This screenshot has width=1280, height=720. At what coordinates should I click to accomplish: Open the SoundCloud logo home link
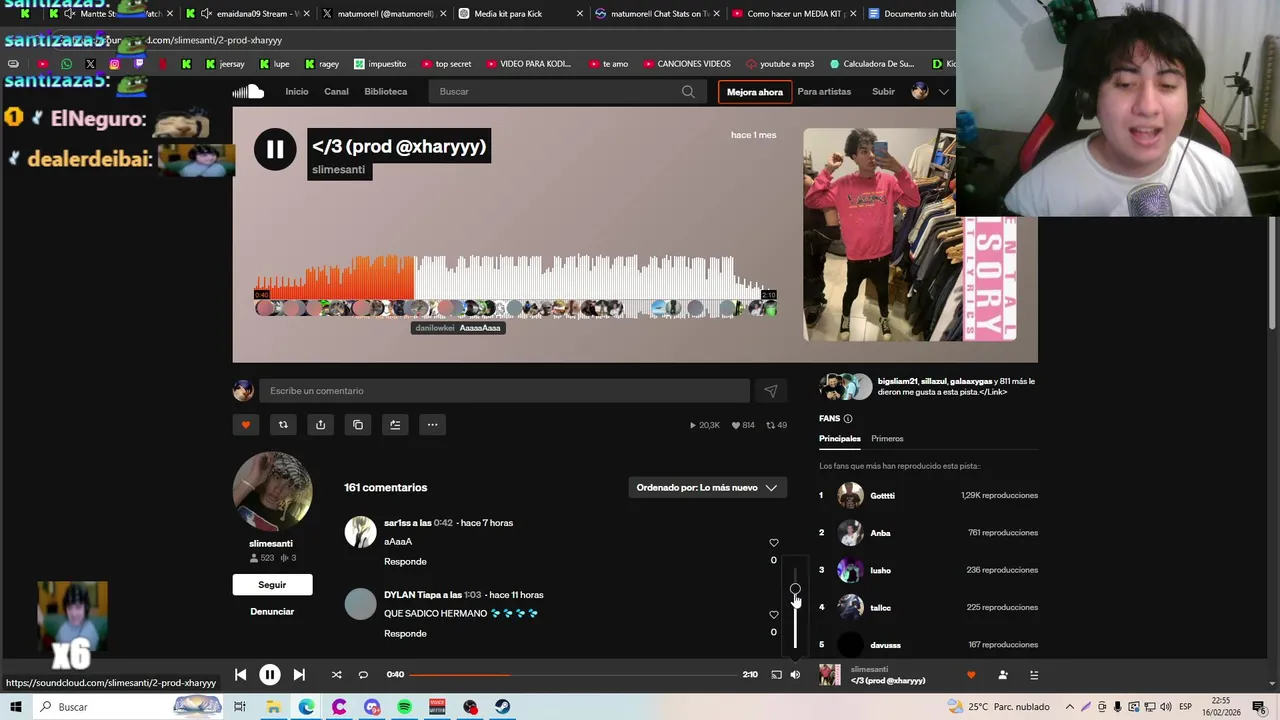point(248,91)
